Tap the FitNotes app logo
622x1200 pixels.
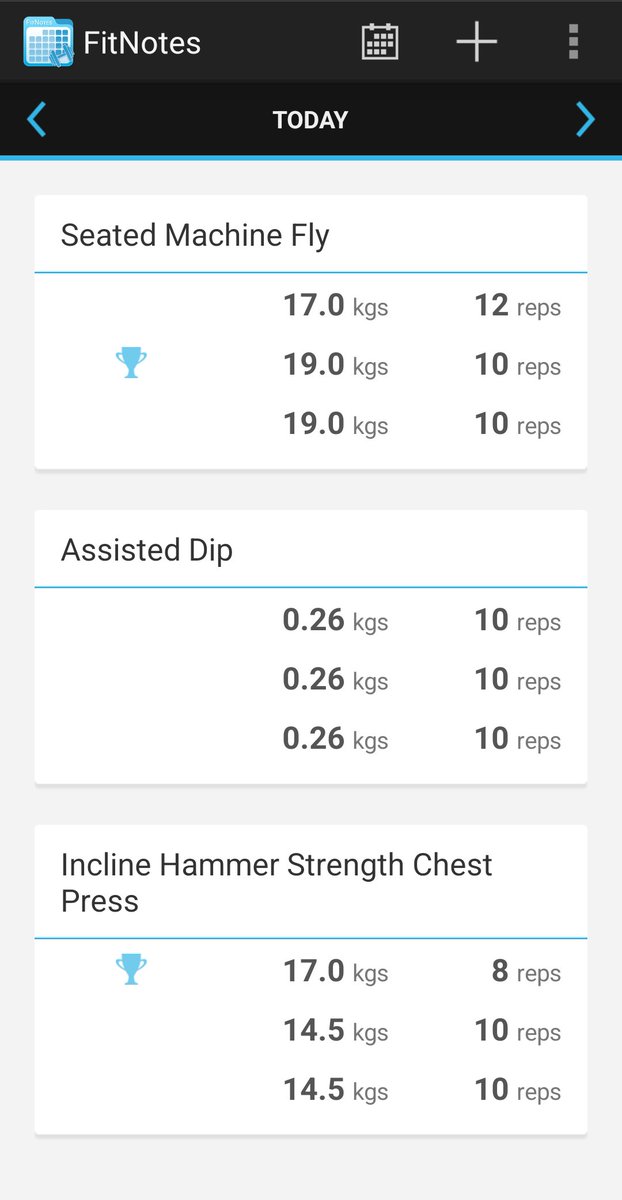(x=47, y=42)
